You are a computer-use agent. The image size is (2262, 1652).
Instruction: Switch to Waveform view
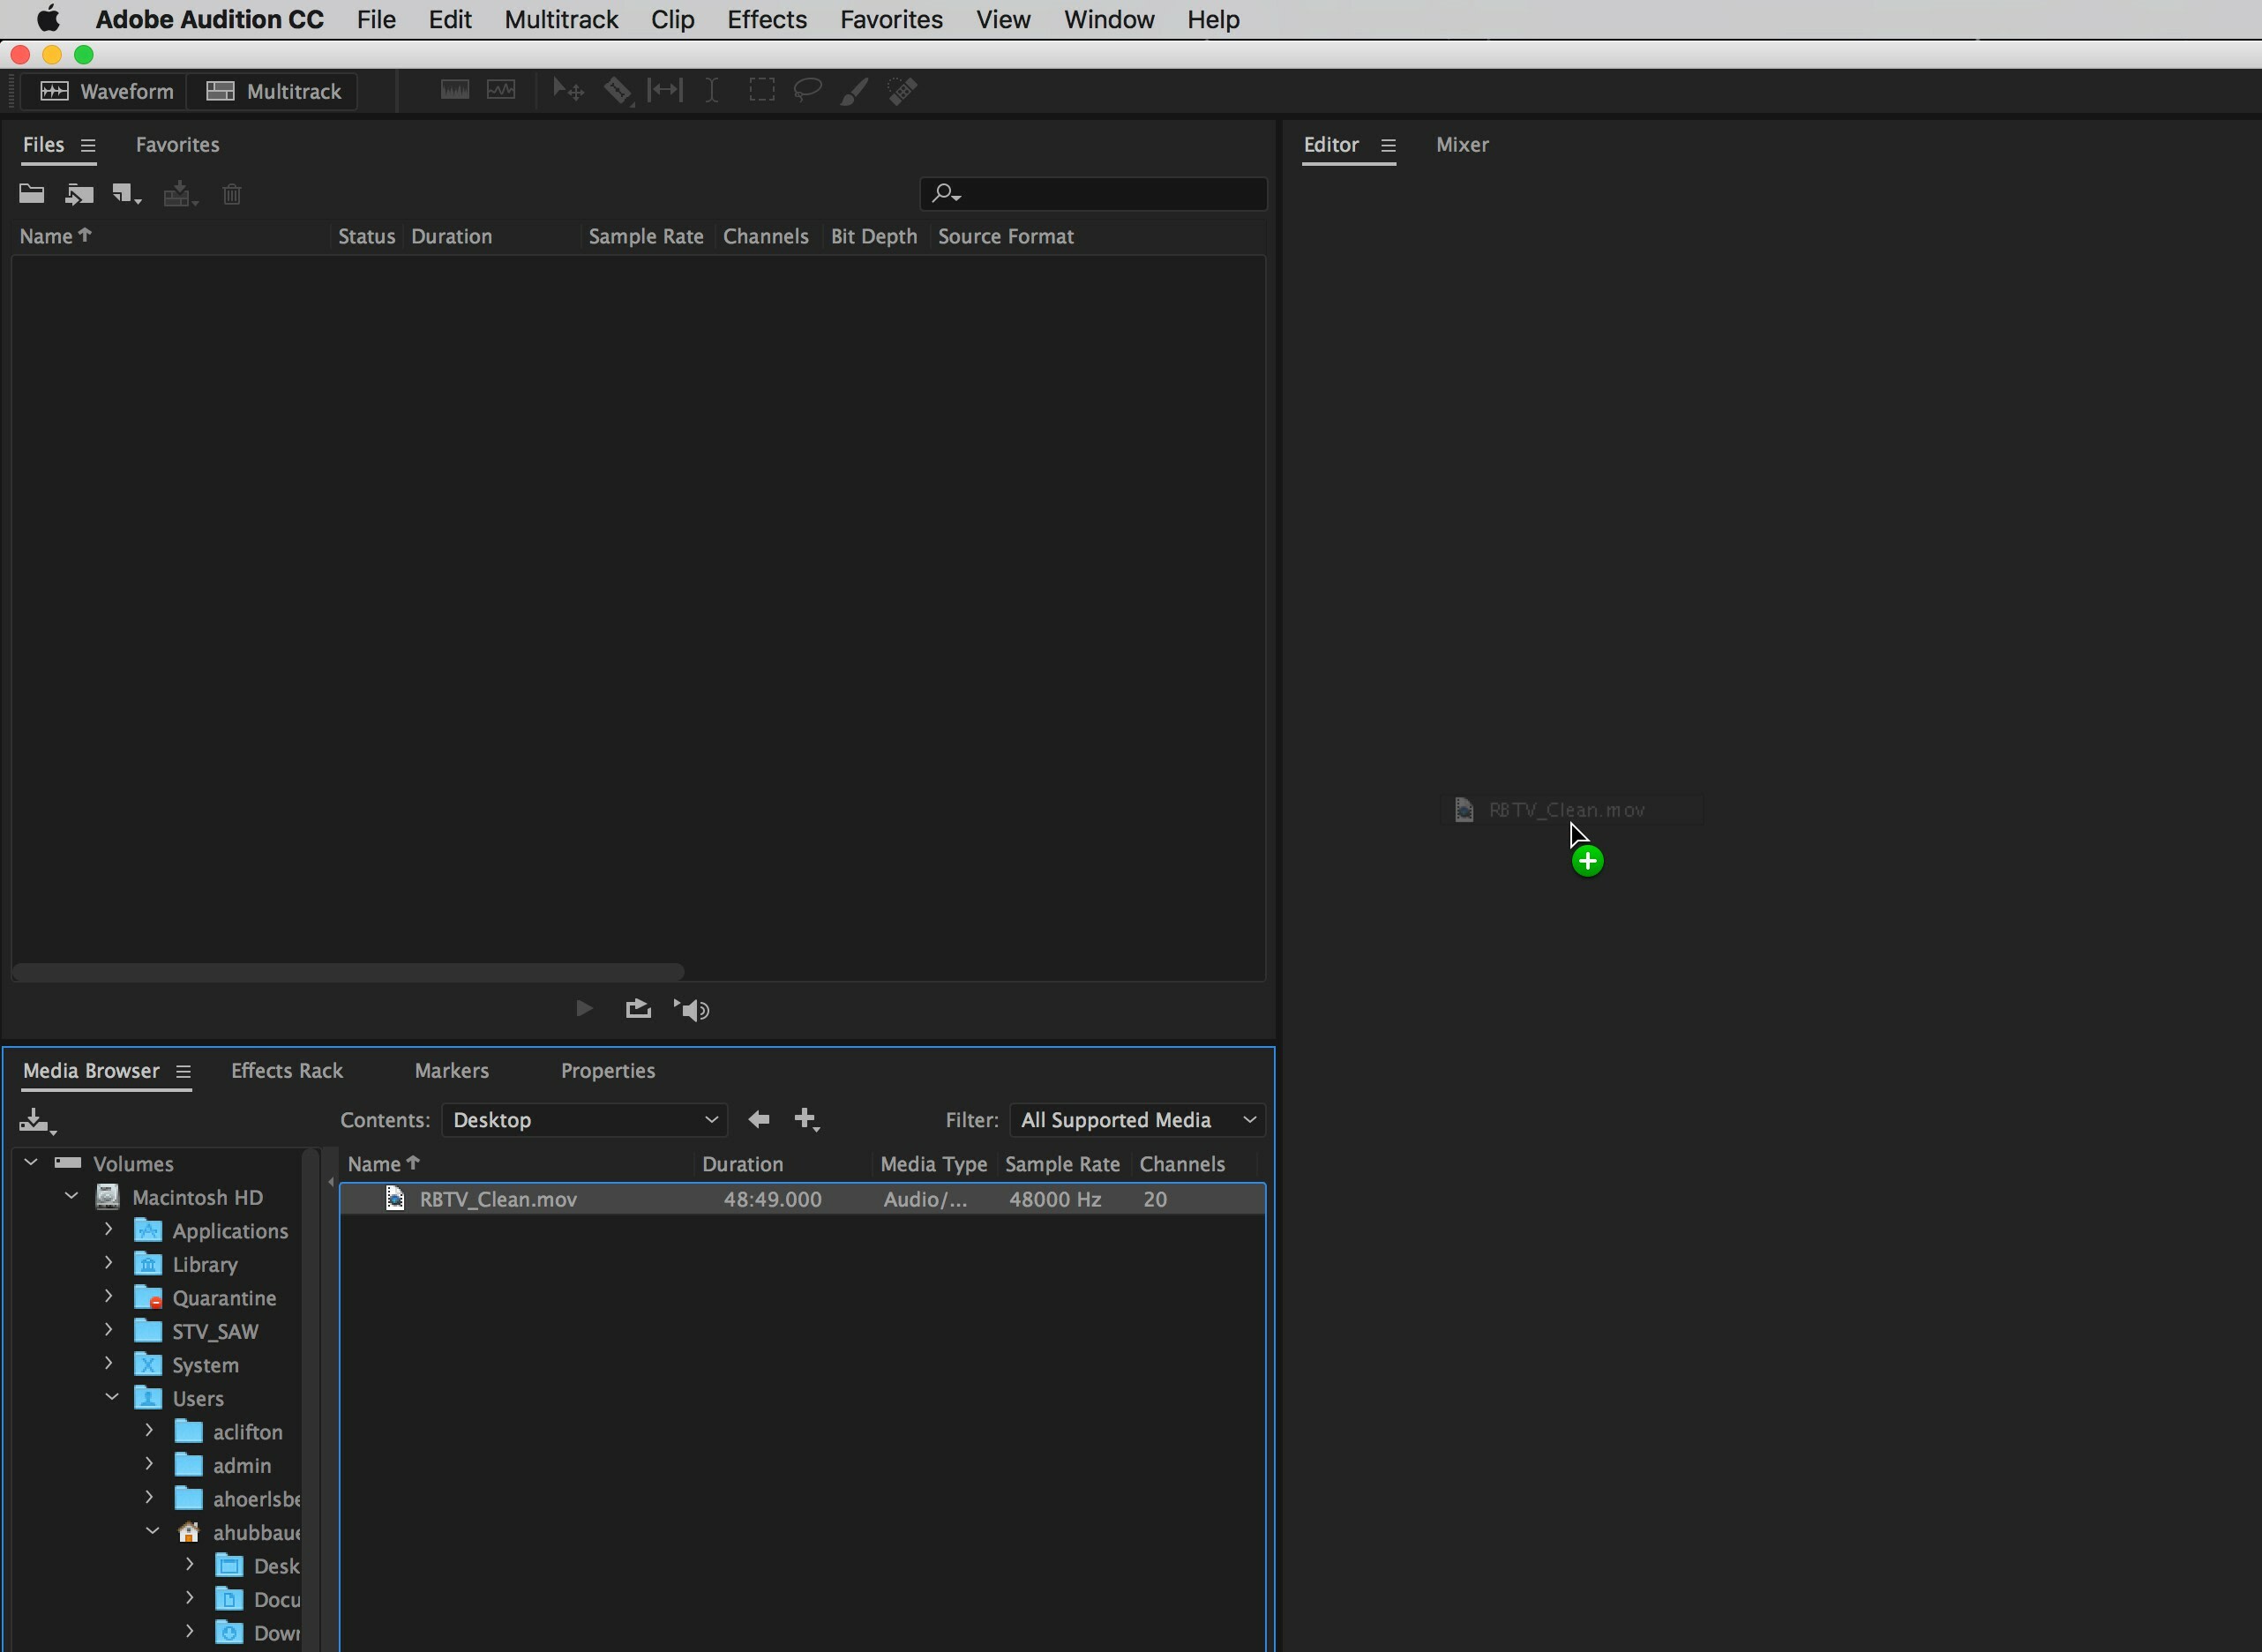click(106, 91)
